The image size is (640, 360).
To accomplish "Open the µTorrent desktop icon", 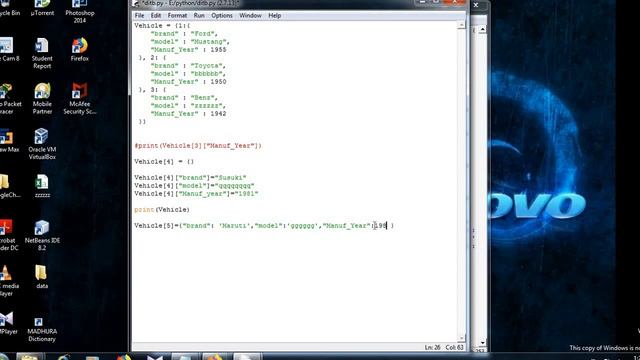I will coord(42,8).
